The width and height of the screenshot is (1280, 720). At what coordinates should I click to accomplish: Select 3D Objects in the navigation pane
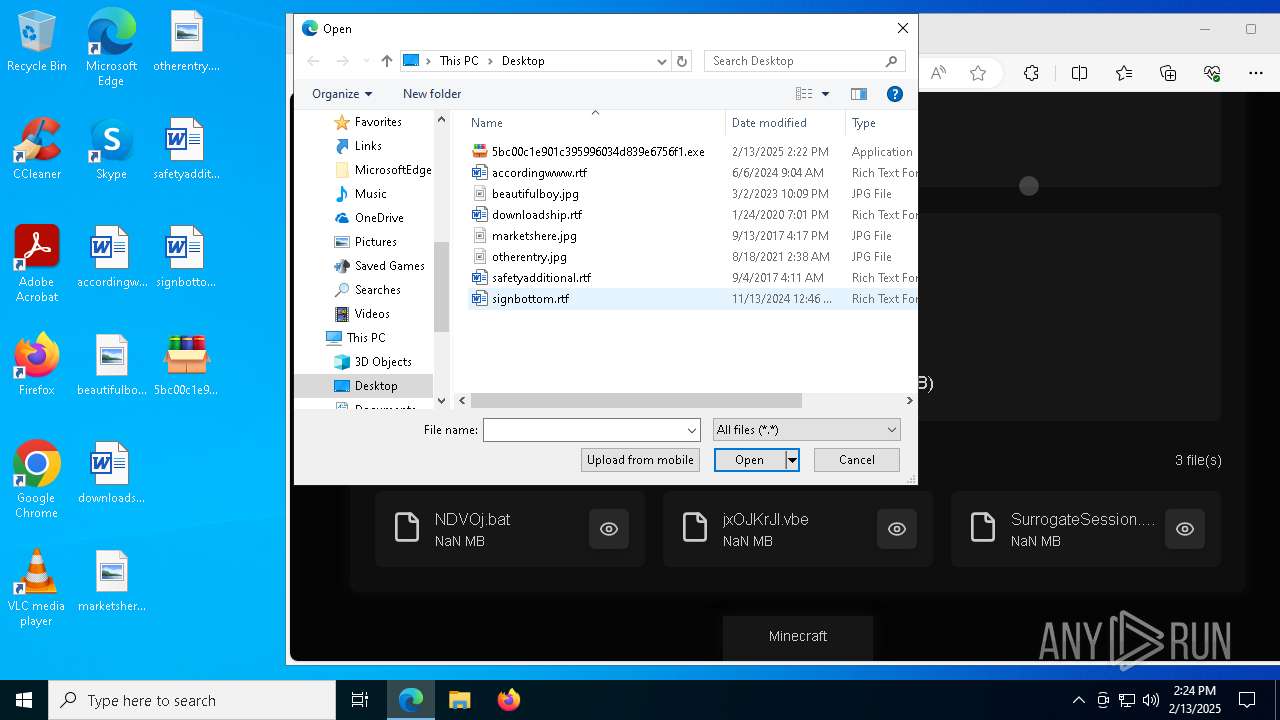point(383,362)
